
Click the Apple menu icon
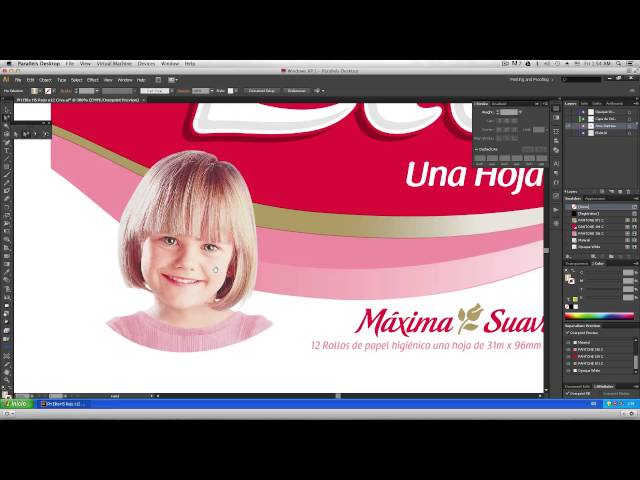pyautogui.click(x=8, y=64)
